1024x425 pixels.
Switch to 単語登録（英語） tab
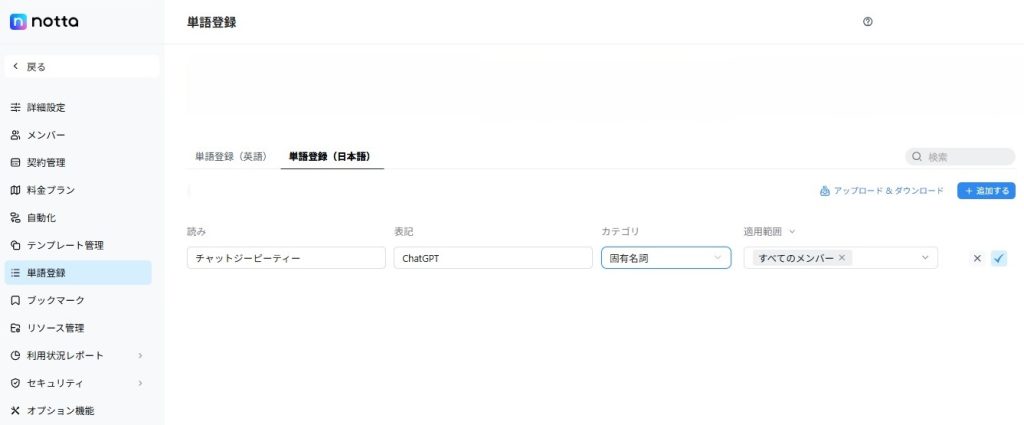click(231, 157)
